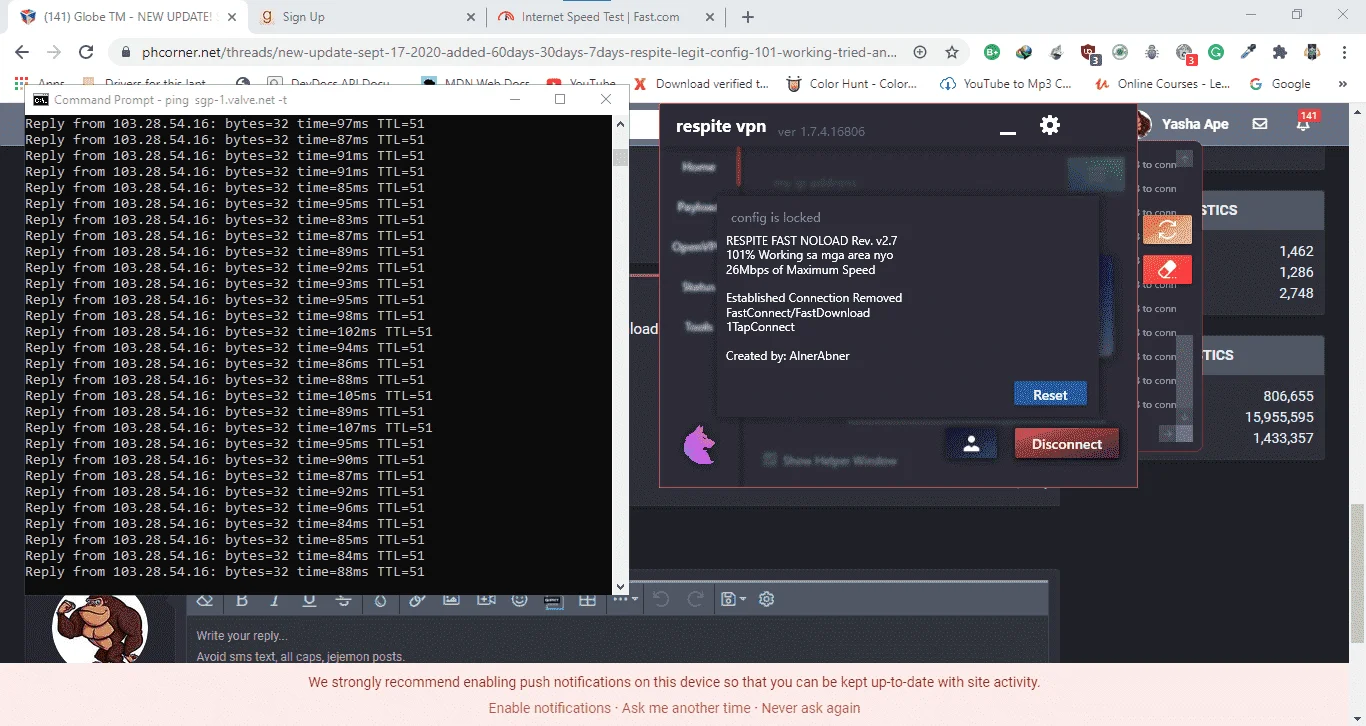Reload the current page

point(86,52)
